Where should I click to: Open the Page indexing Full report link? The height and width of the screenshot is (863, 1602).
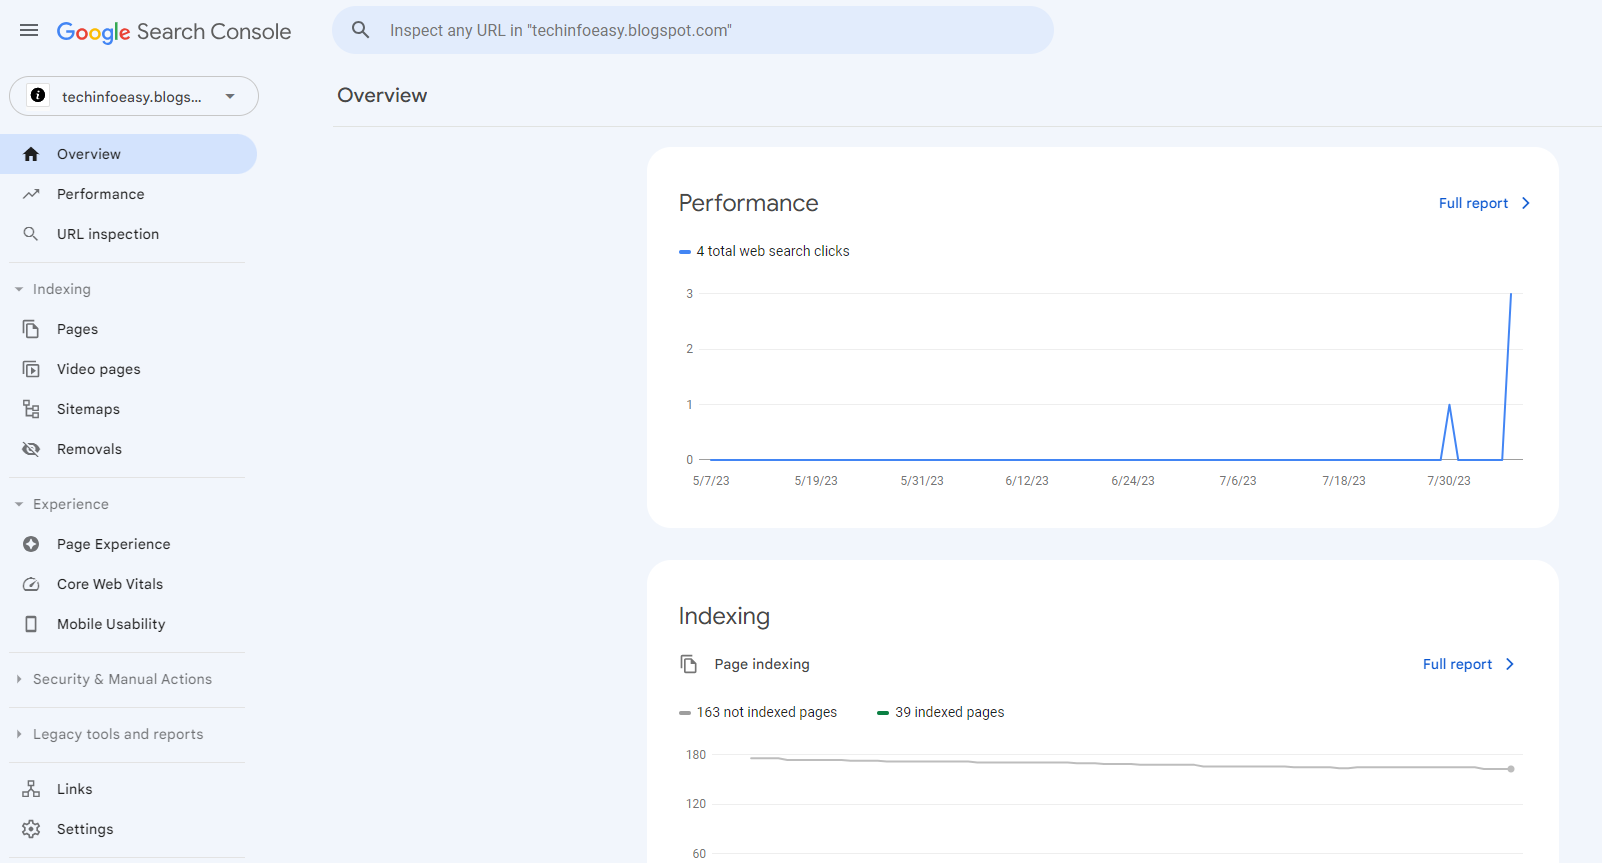point(1468,664)
